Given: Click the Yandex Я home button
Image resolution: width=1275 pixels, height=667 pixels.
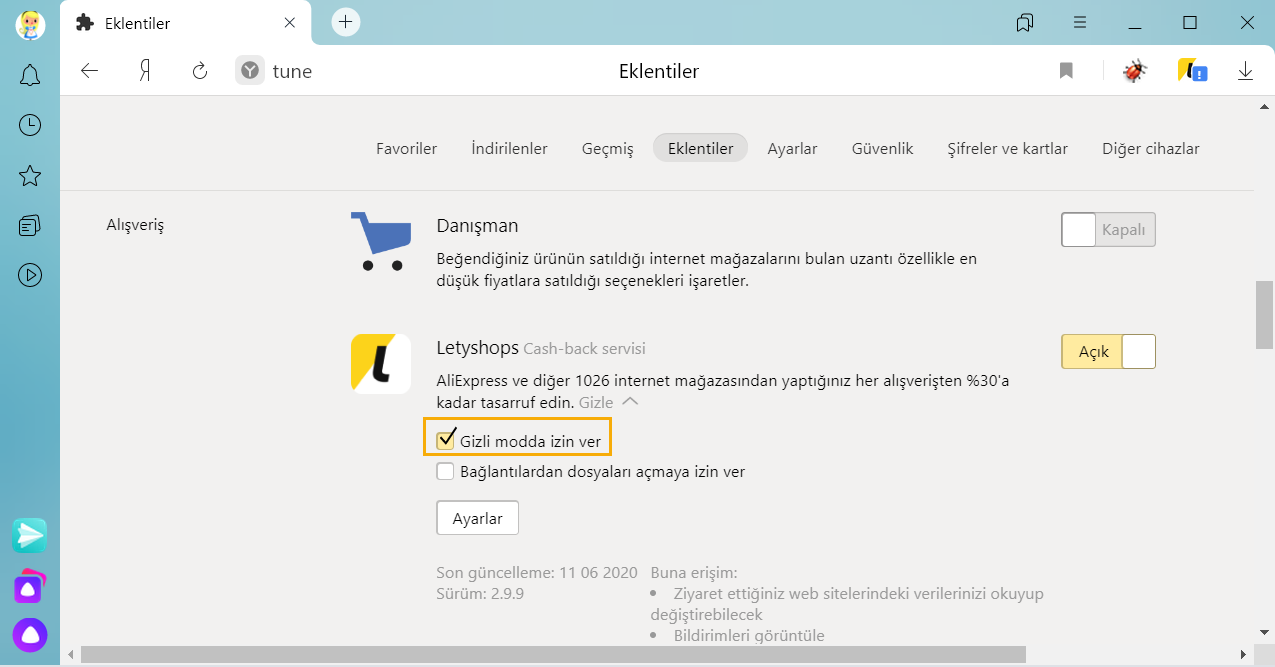Looking at the screenshot, I should pos(145,71).
